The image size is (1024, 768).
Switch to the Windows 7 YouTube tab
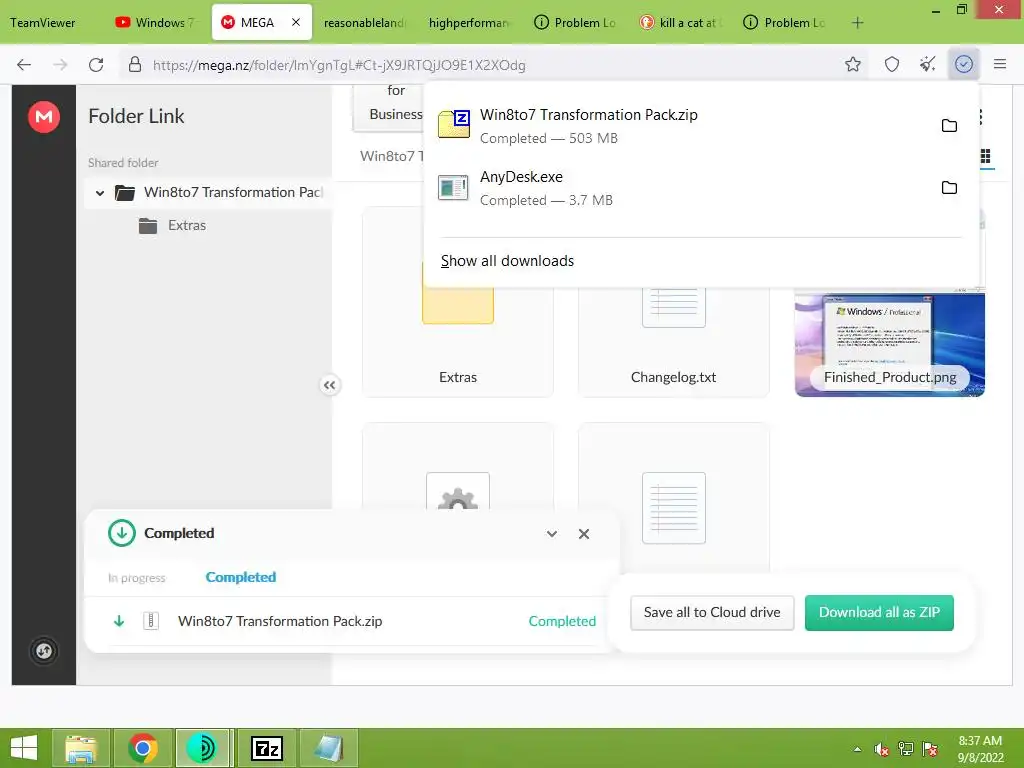tap(155, 22)
